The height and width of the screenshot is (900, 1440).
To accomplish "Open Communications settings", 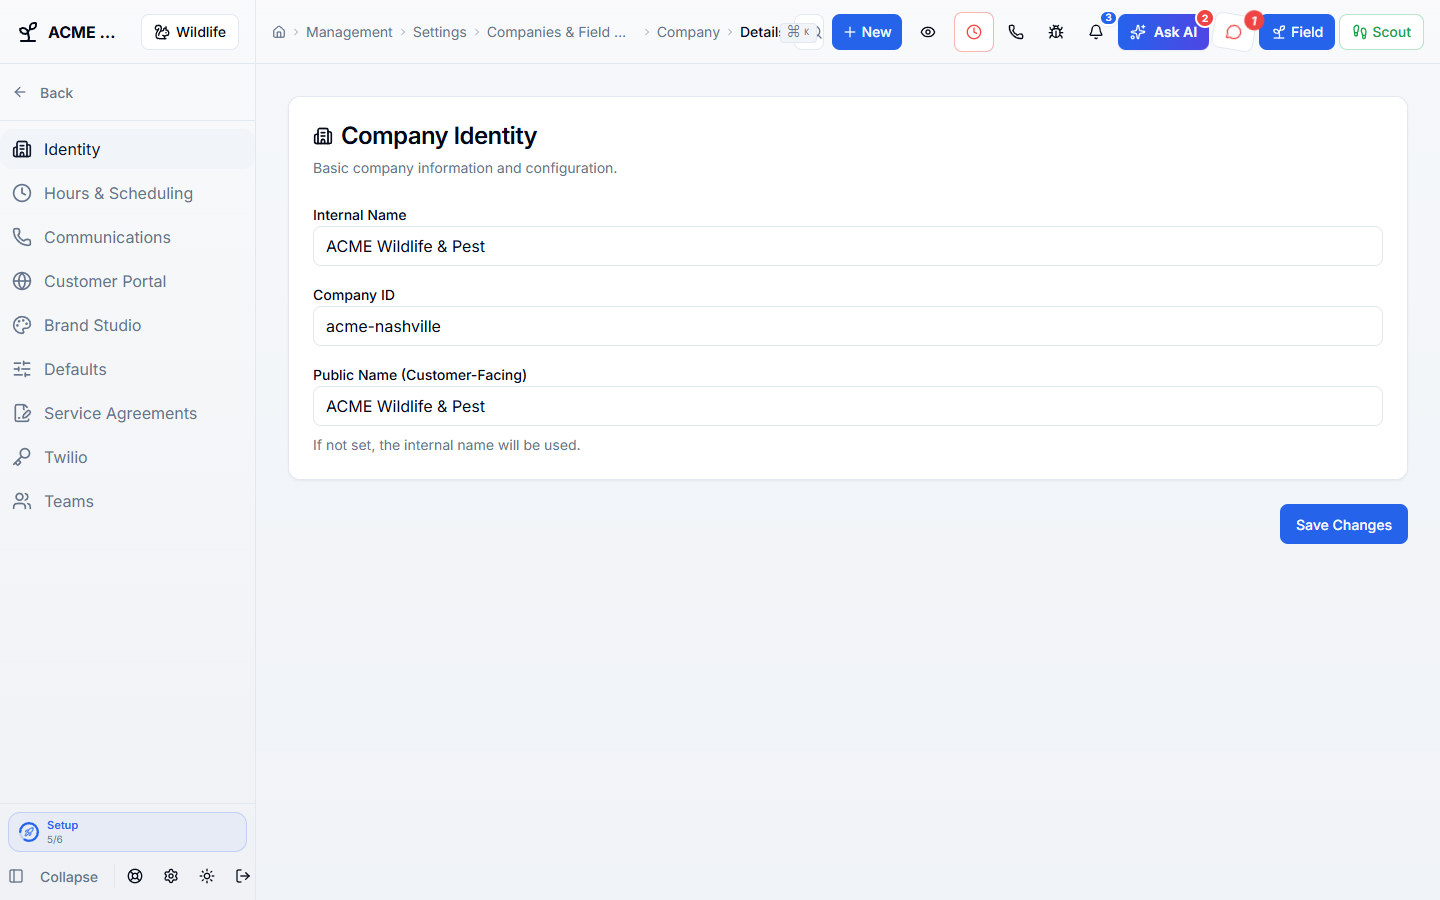I will click(128, 237).
